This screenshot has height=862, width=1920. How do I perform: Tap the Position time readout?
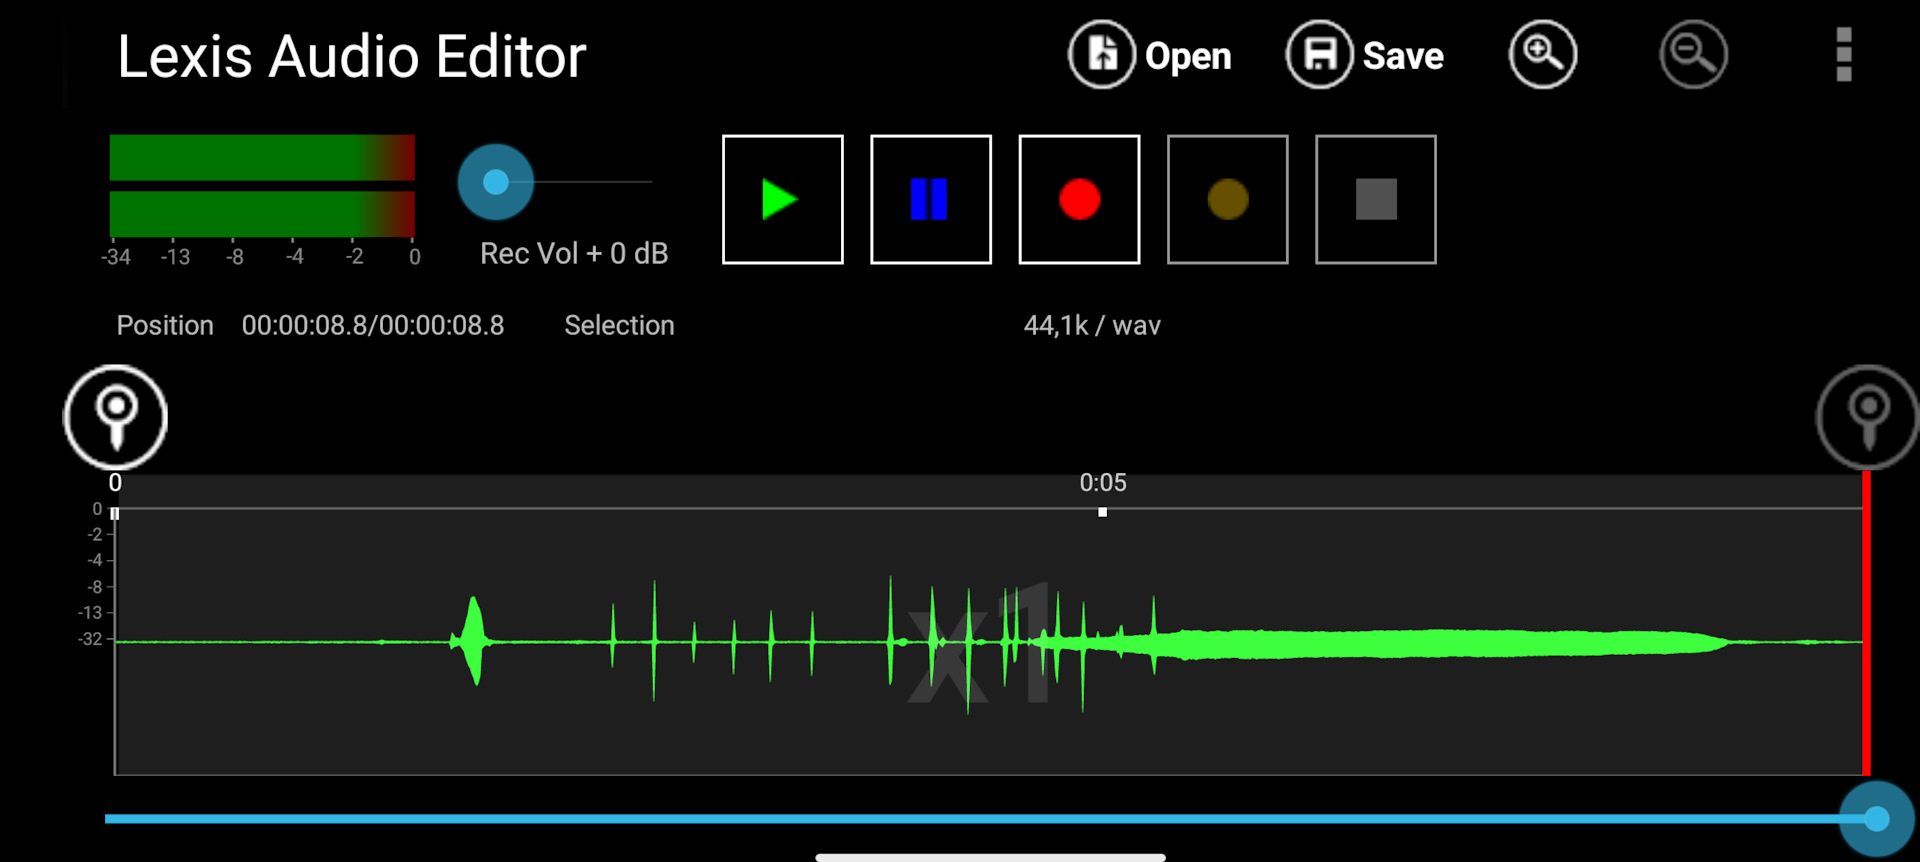click(372, 326)
